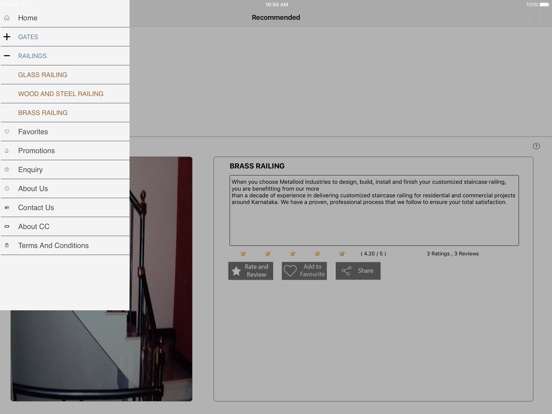Click the third rating star

click(293, 253)
